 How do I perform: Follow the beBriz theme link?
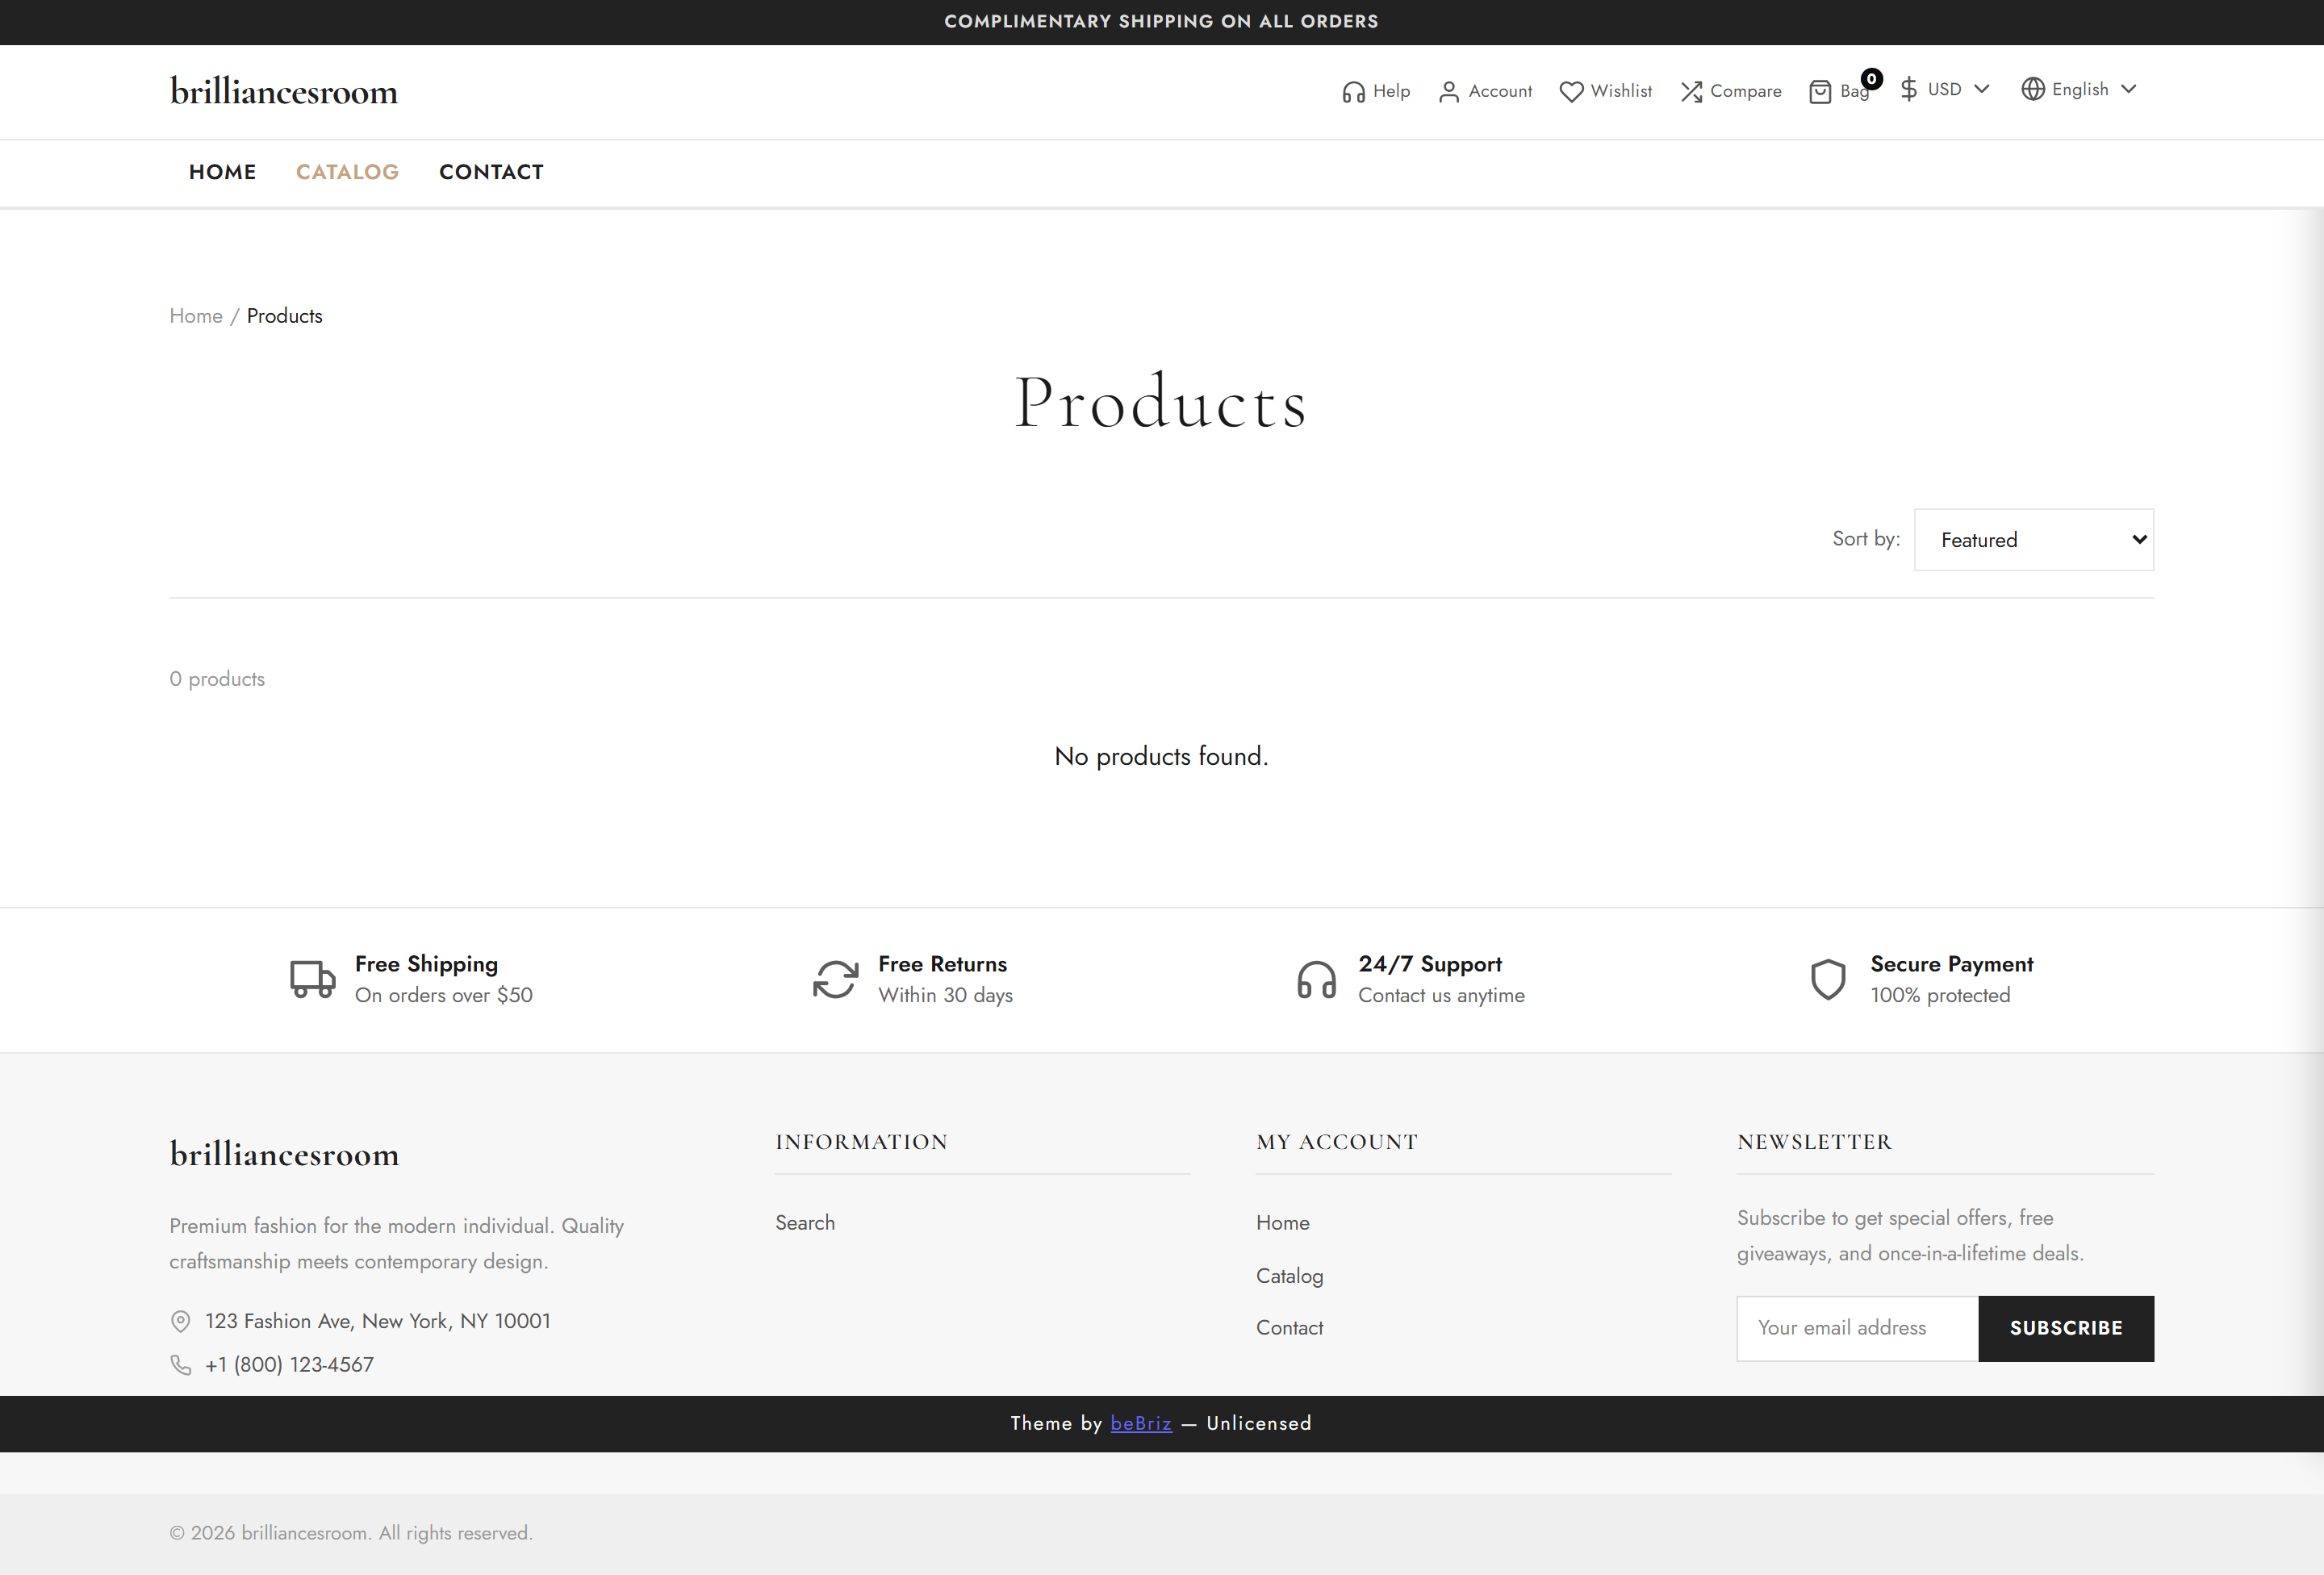pos(1140,1423)
